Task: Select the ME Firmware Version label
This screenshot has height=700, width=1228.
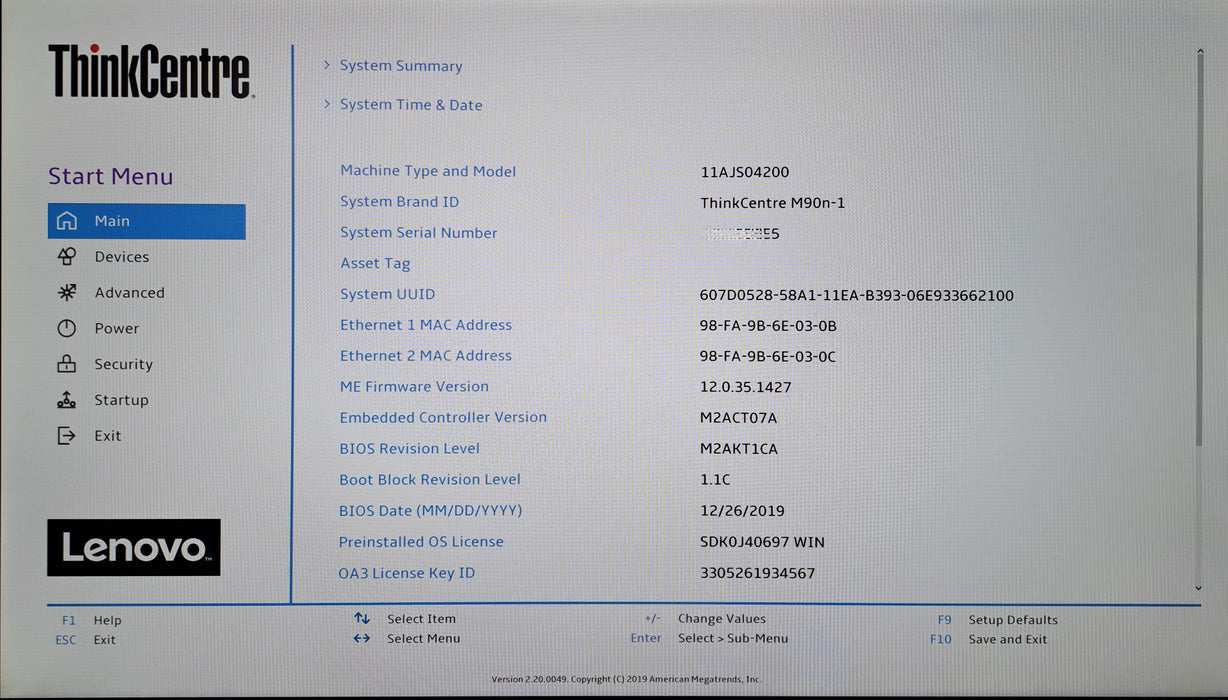Action: [x=414, y=387]
